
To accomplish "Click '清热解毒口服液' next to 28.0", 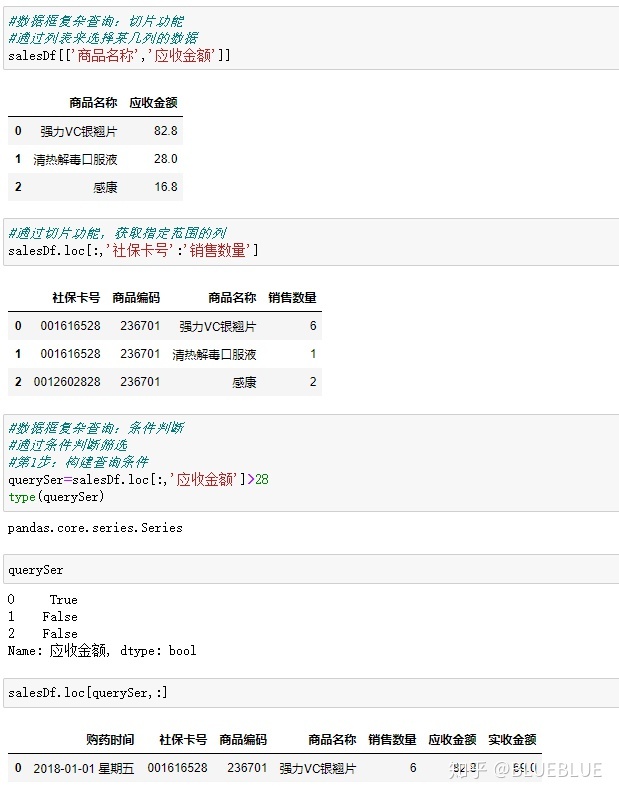I will pos(75,159).
